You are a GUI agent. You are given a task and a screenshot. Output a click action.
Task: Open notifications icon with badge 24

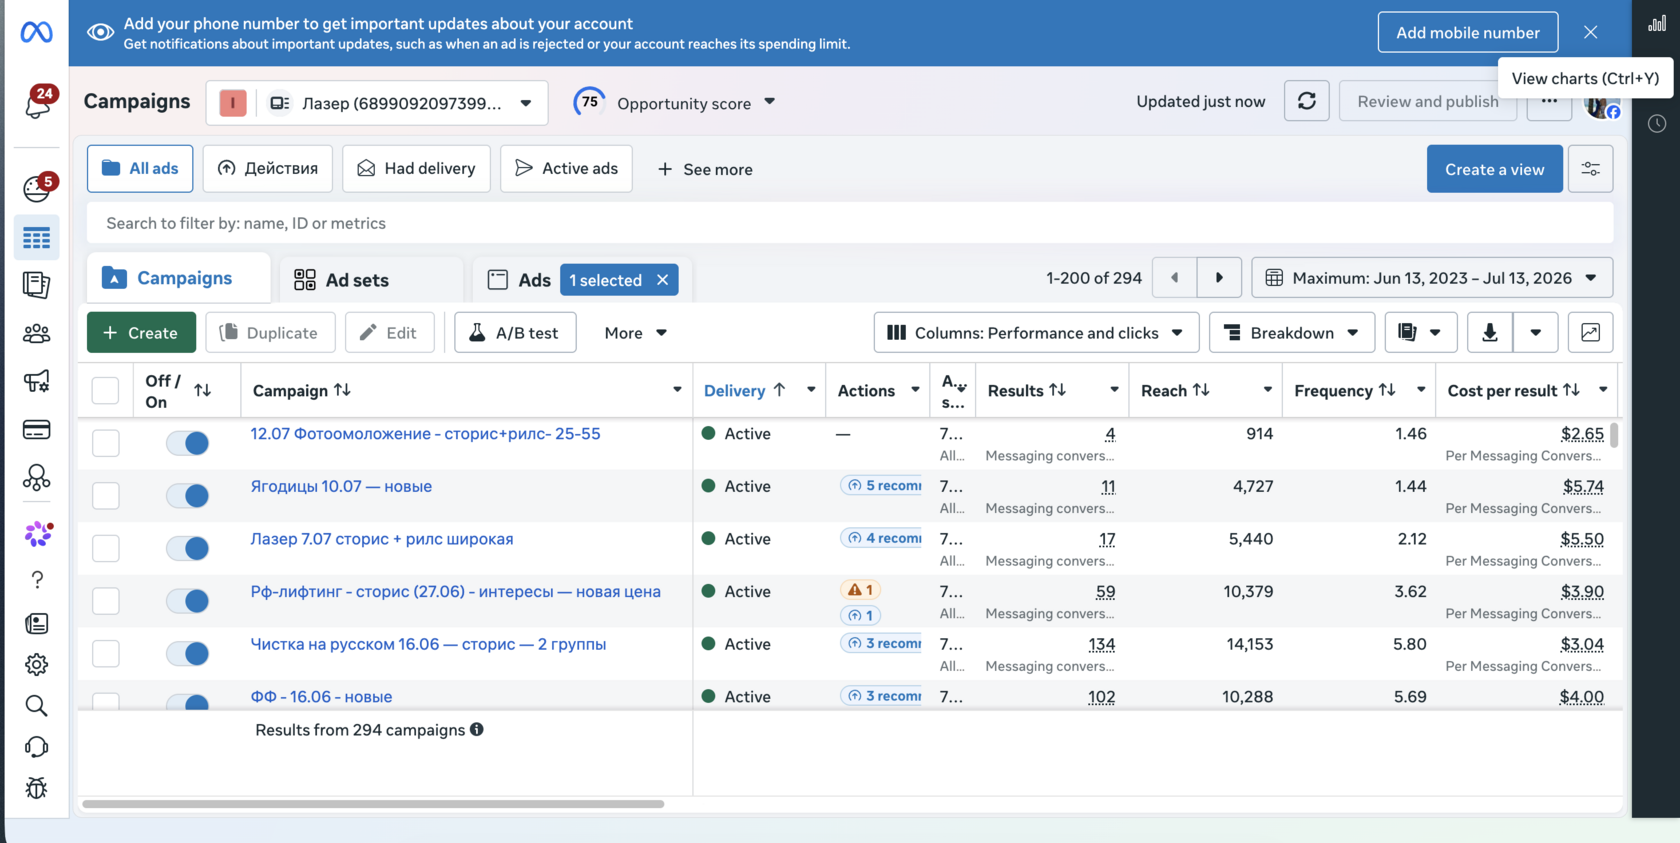click(x=38, y=102)
